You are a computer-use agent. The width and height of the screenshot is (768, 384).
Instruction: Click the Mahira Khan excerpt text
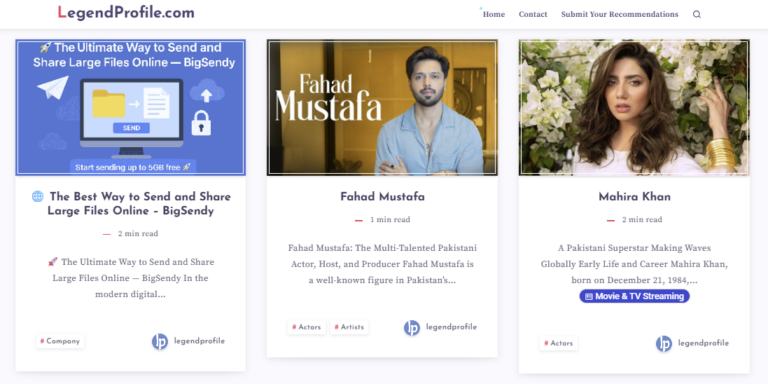(634, 264)
